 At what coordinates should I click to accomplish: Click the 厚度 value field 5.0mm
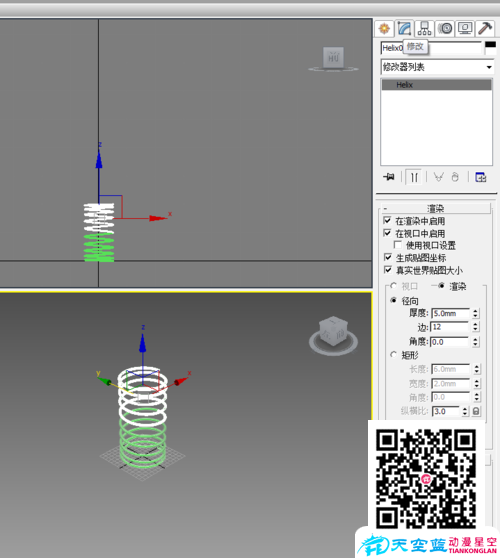click(450, 314)
